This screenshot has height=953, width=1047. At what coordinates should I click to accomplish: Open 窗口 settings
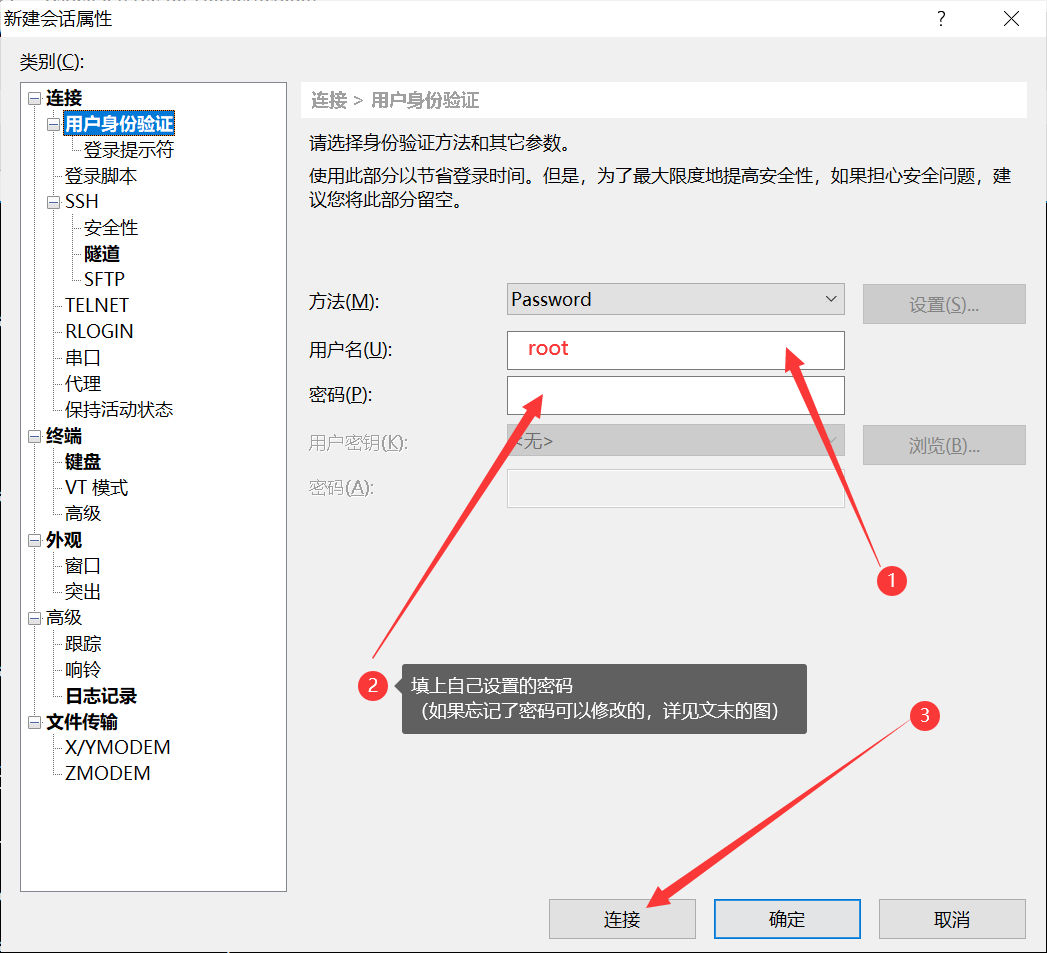tap(83, 566)
